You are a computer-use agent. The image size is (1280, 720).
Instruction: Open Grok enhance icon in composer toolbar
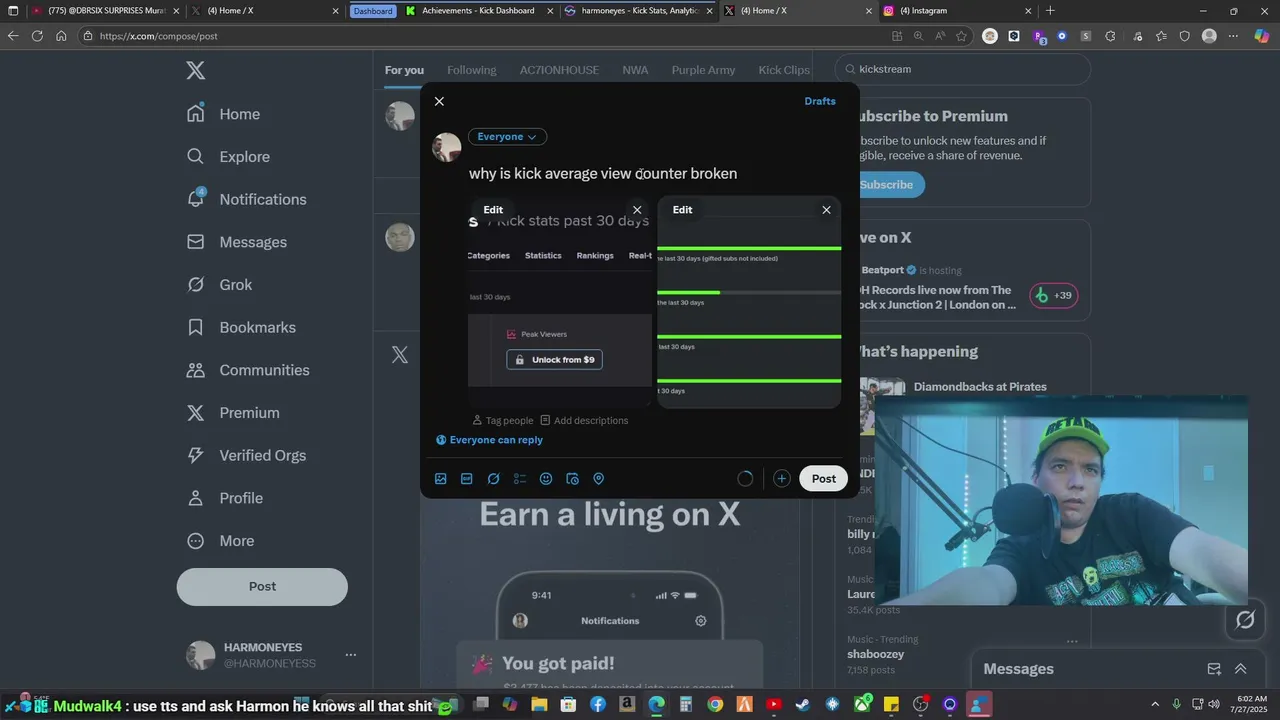pyautogui.click(x=493, y=479)
